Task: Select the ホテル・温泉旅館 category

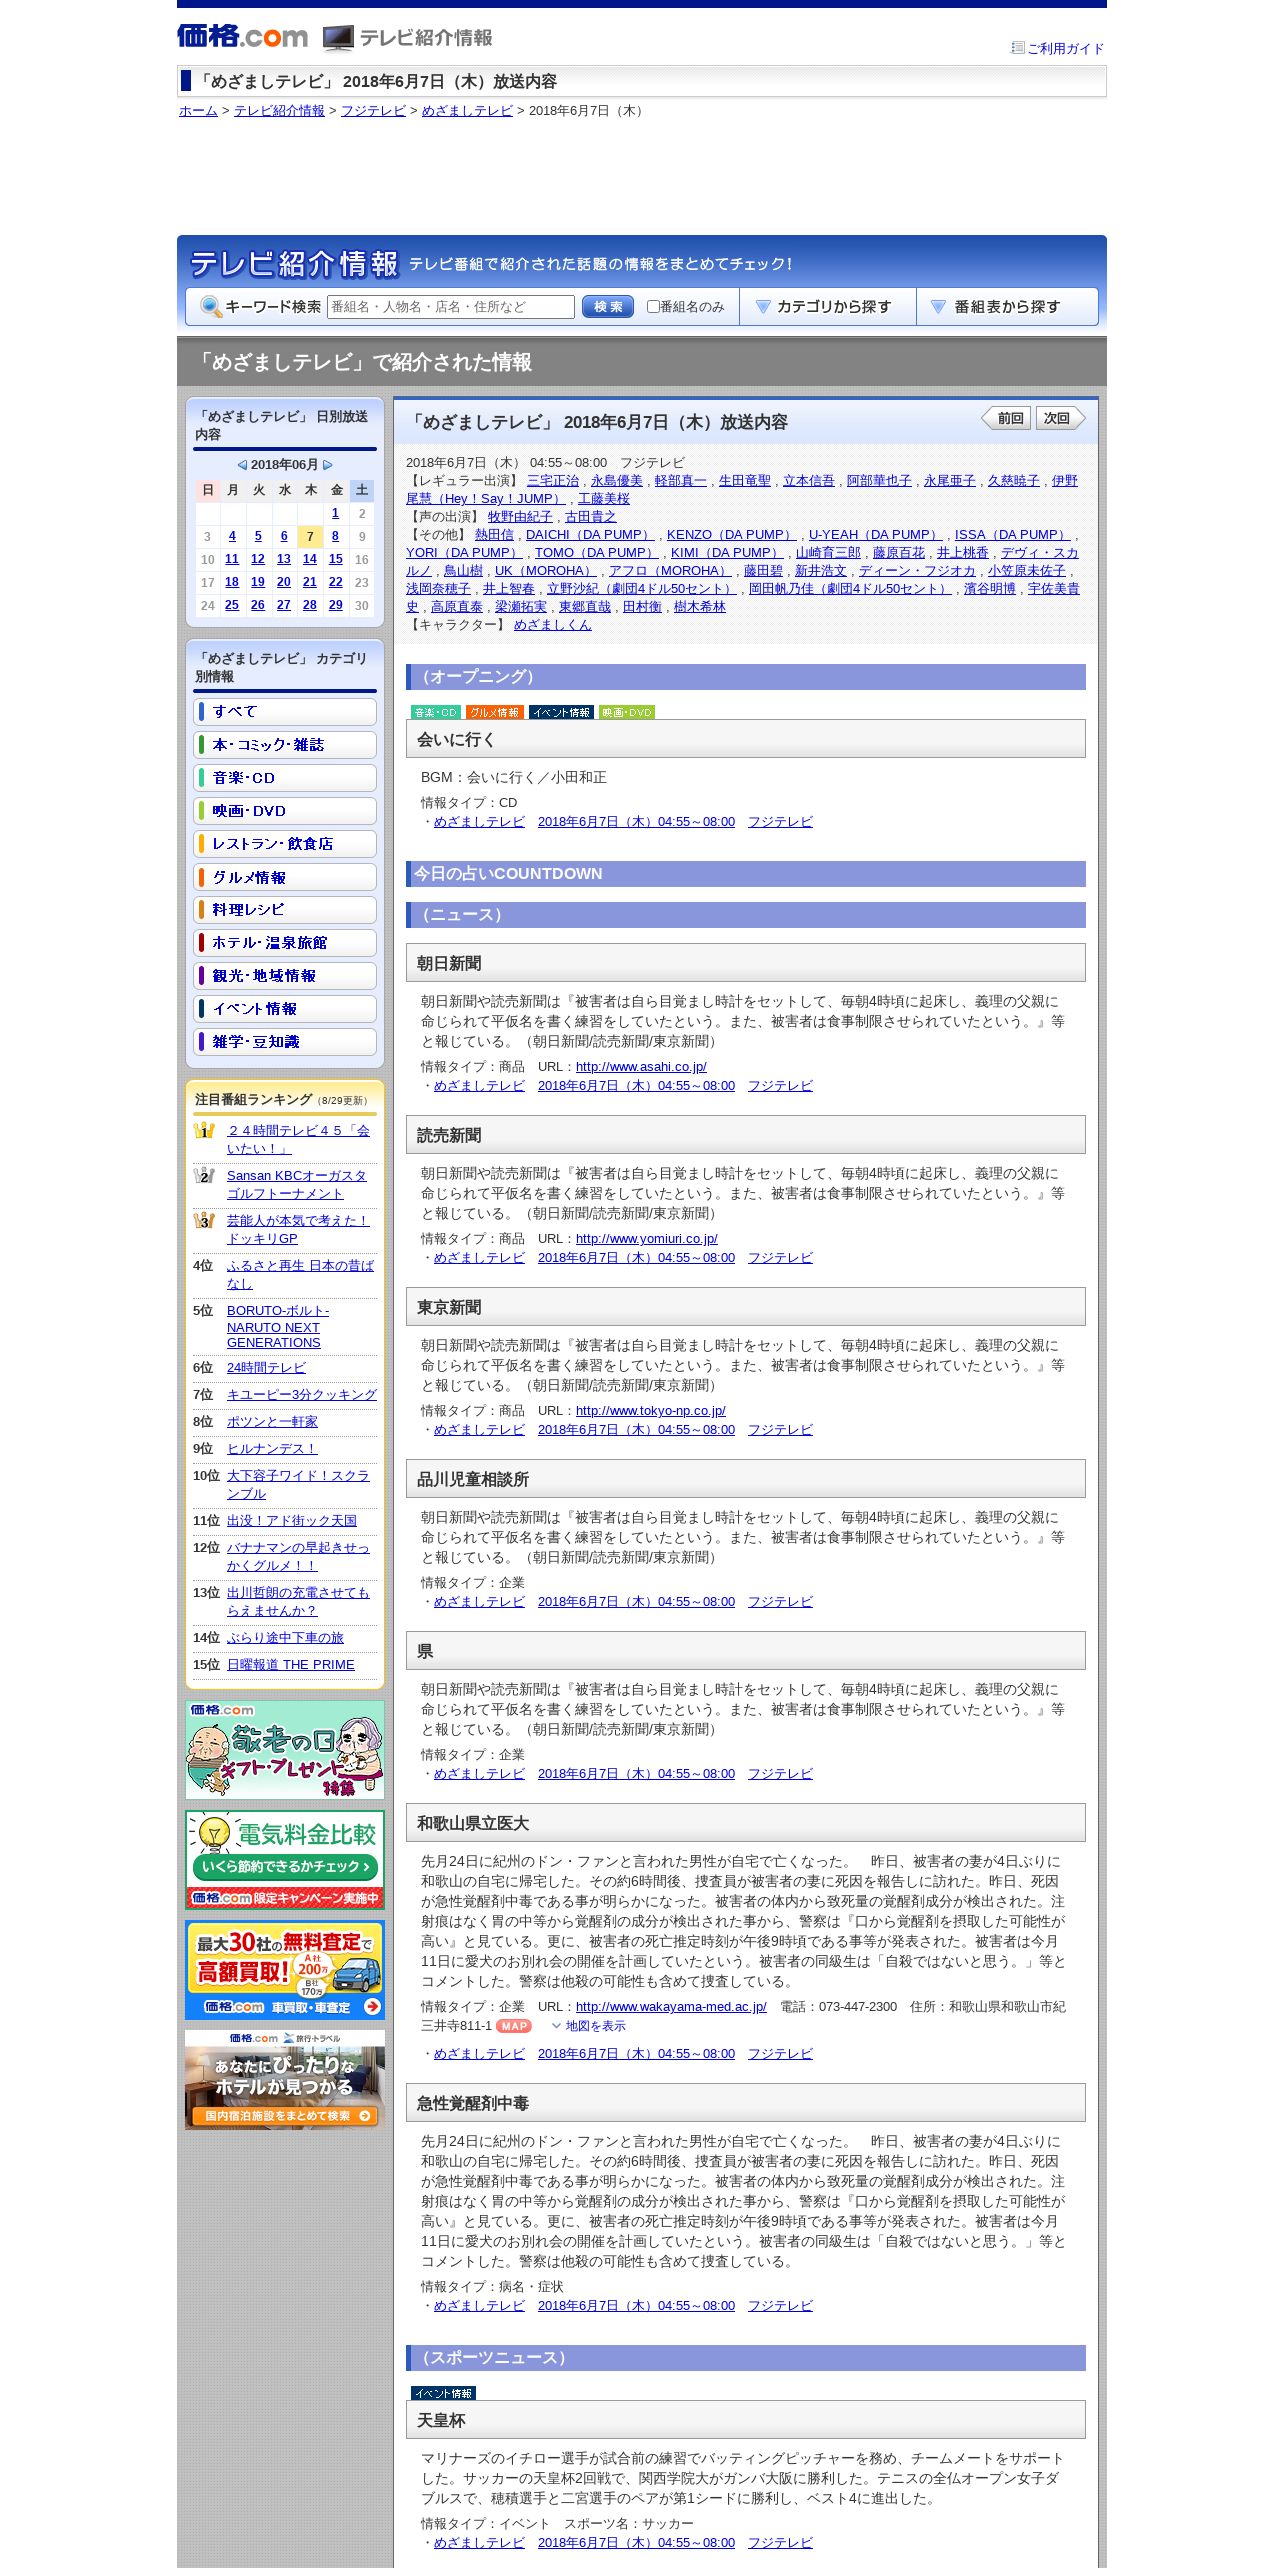Action: [285, 942]
